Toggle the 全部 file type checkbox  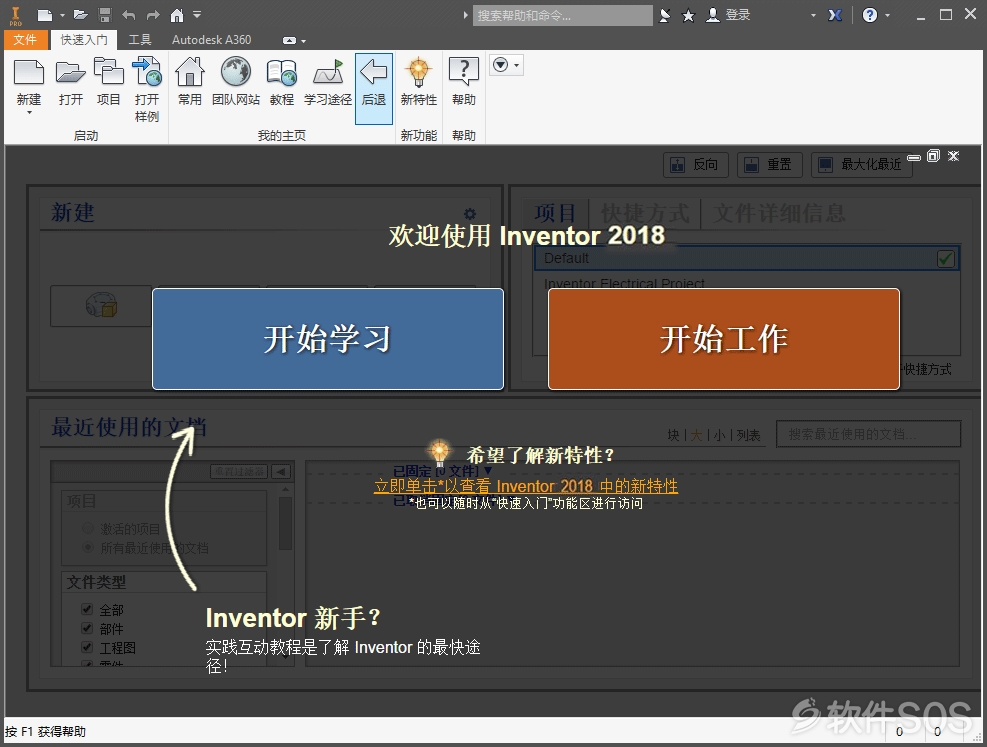pos(87,609)
